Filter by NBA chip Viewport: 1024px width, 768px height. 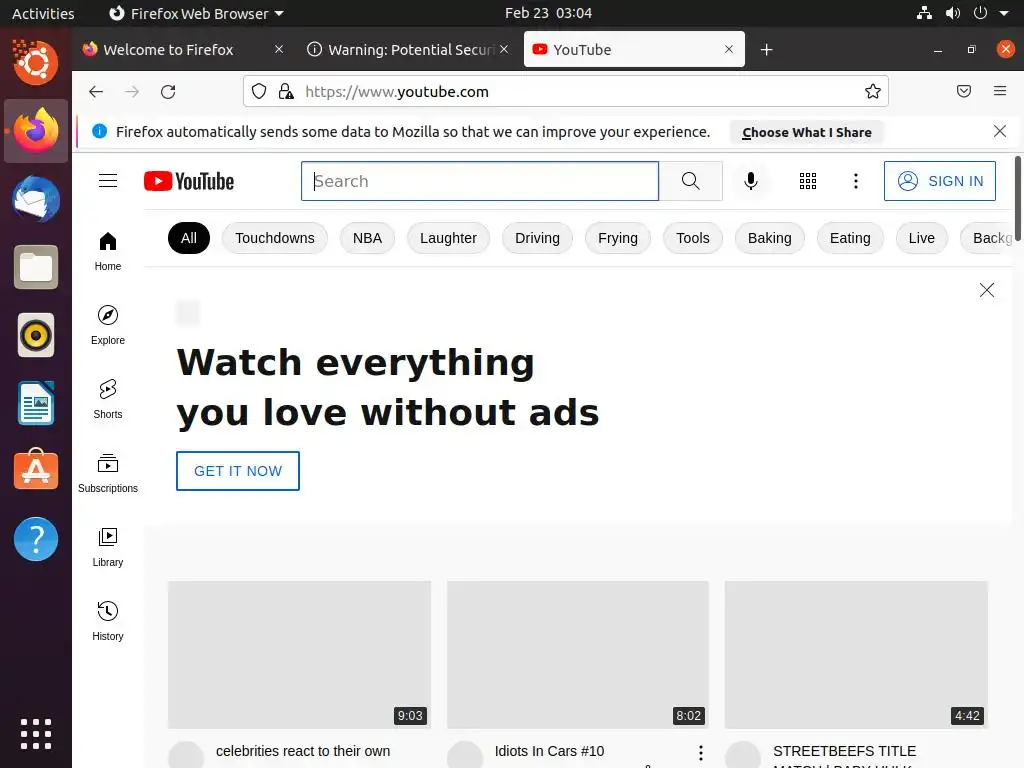[367, 238]
